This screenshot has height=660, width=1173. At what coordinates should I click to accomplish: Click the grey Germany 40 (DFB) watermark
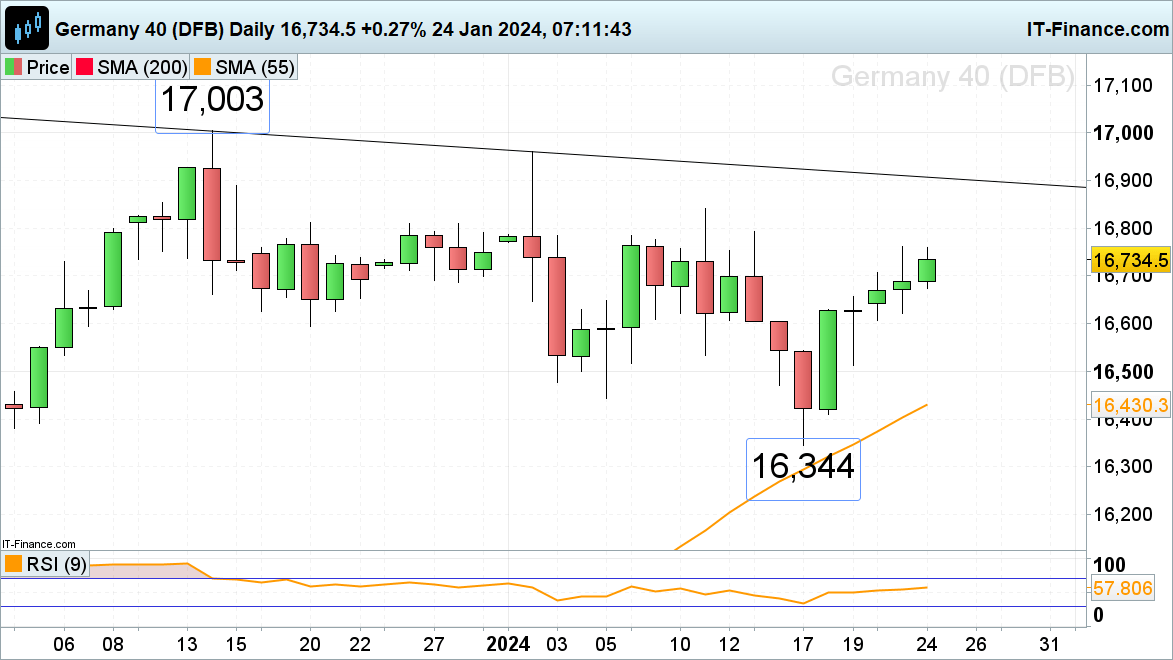[x=952, y=77]
